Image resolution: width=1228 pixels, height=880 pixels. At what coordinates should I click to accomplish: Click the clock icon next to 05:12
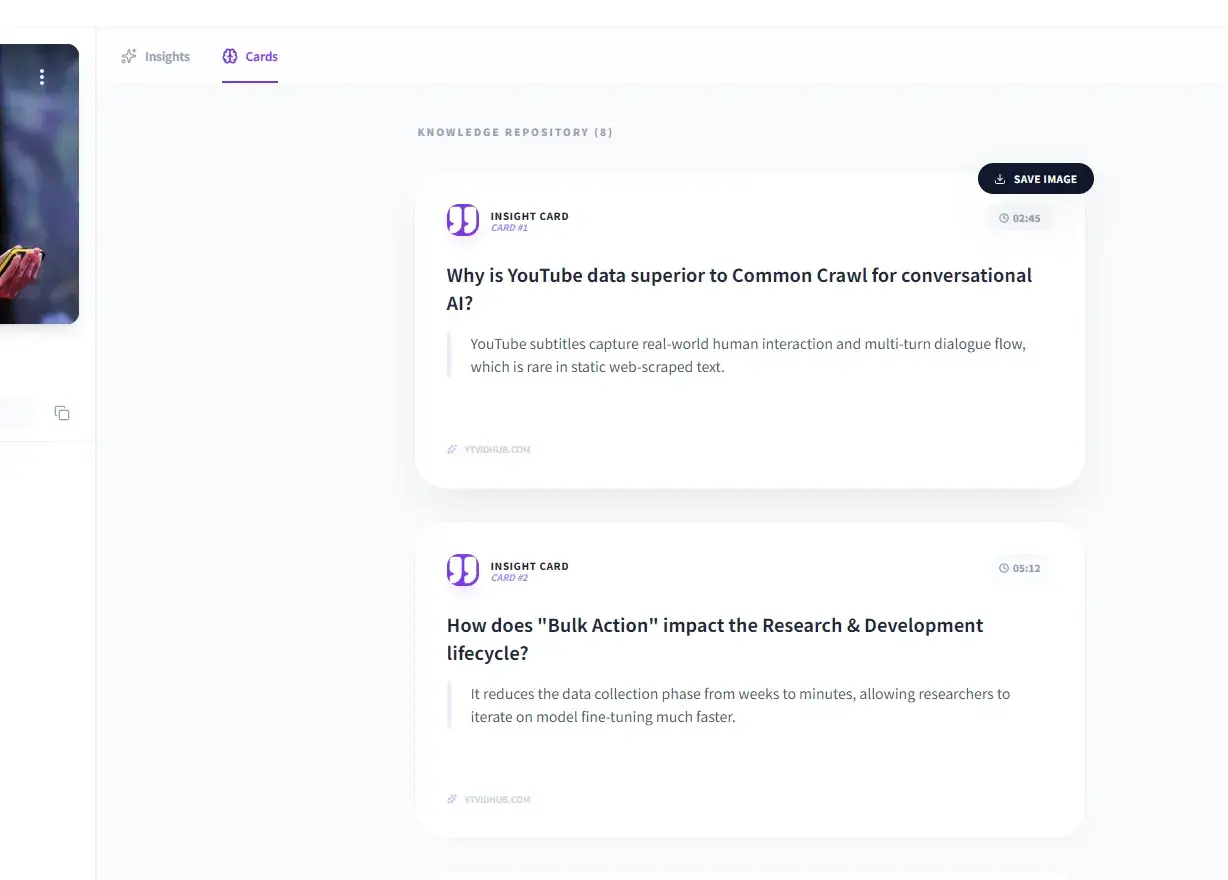click(1004, 568)
